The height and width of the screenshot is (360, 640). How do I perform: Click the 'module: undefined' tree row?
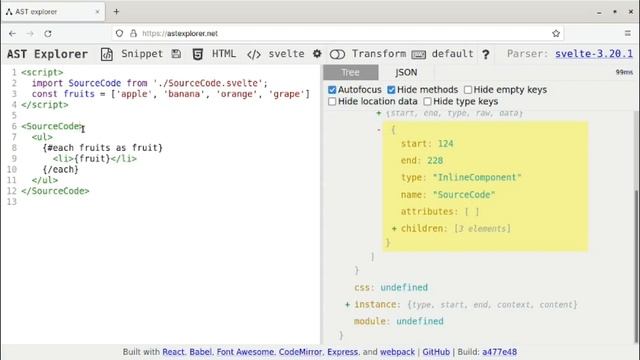tap(399, 321)
